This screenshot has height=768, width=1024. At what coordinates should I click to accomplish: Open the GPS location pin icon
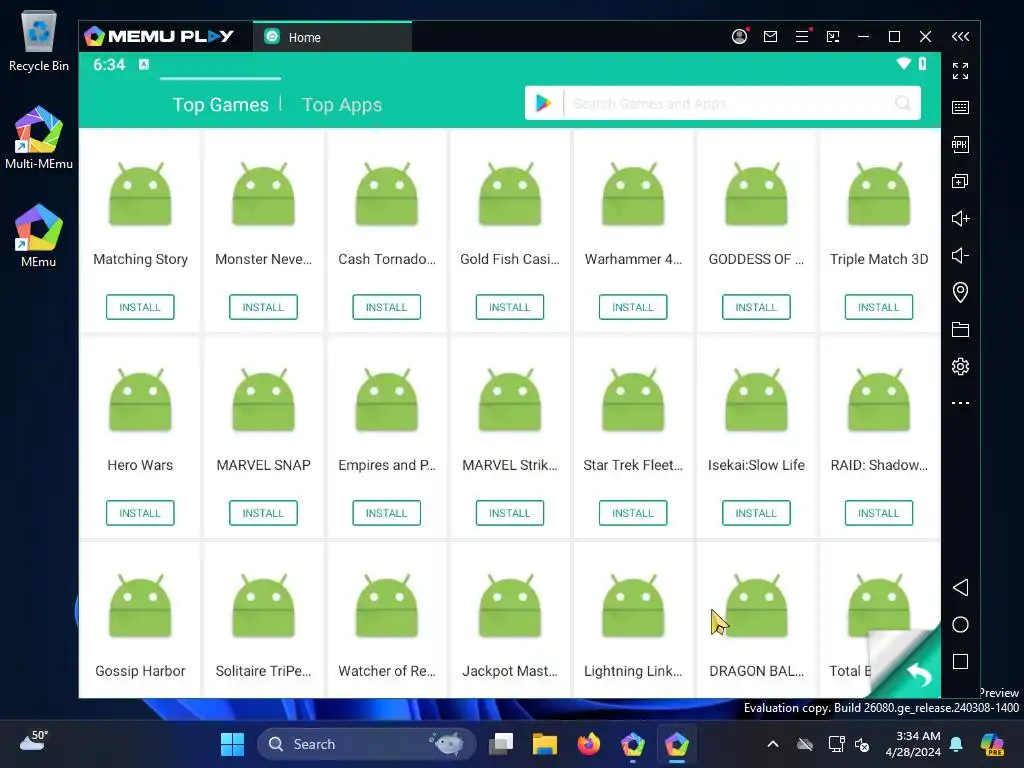pyautogui.click(x=960, y=292)
